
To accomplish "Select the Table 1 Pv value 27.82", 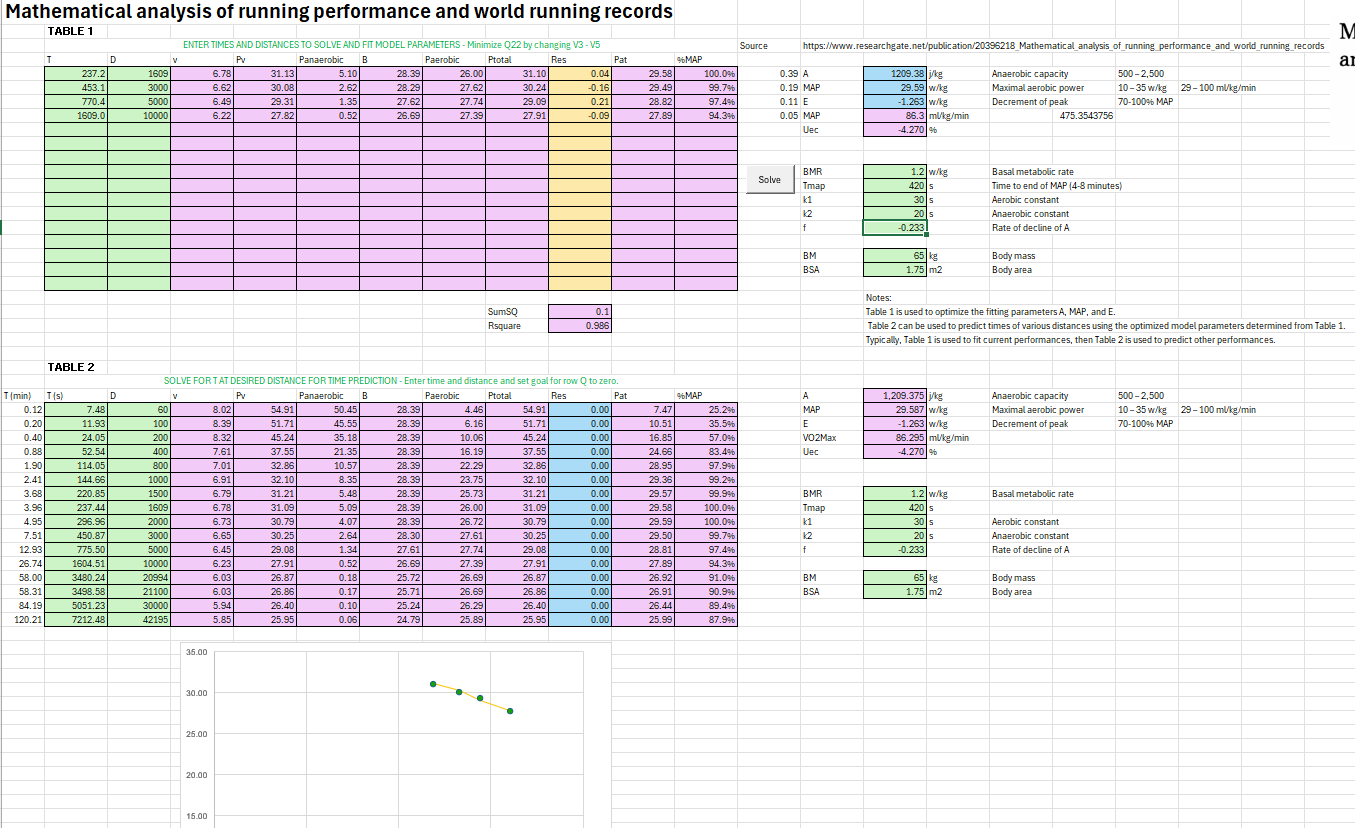I will coord(265,116).
